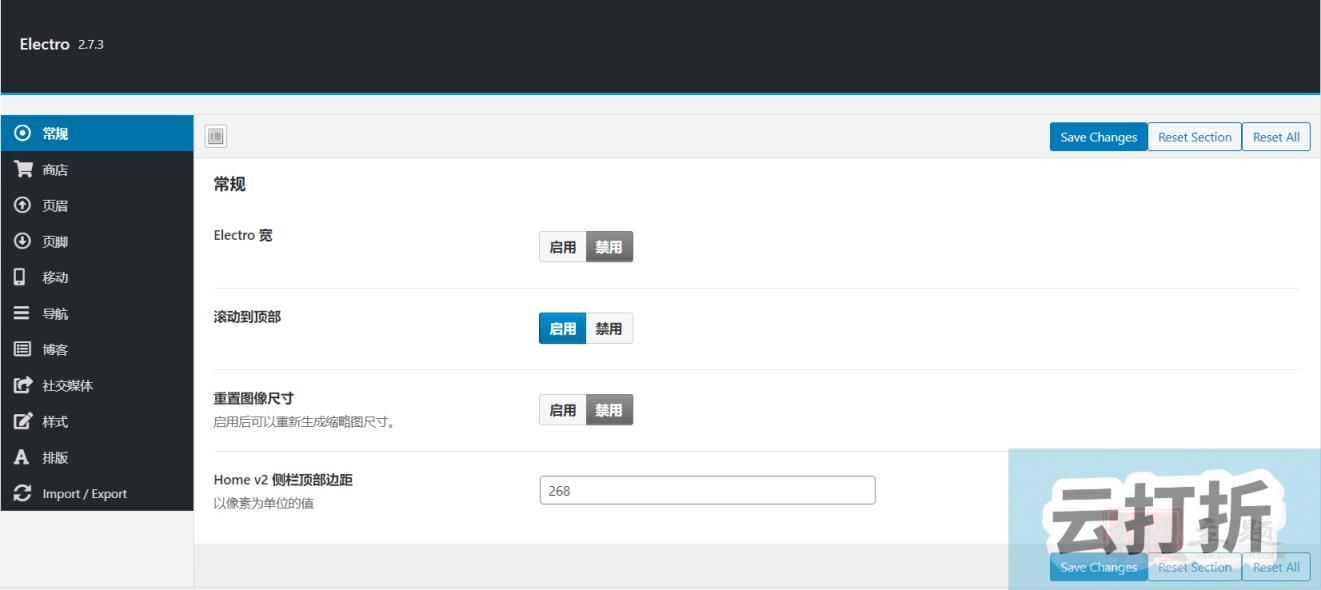1321x590 pixels.
Task: Click top Reset Section button
Action: tap(1195, 137)
